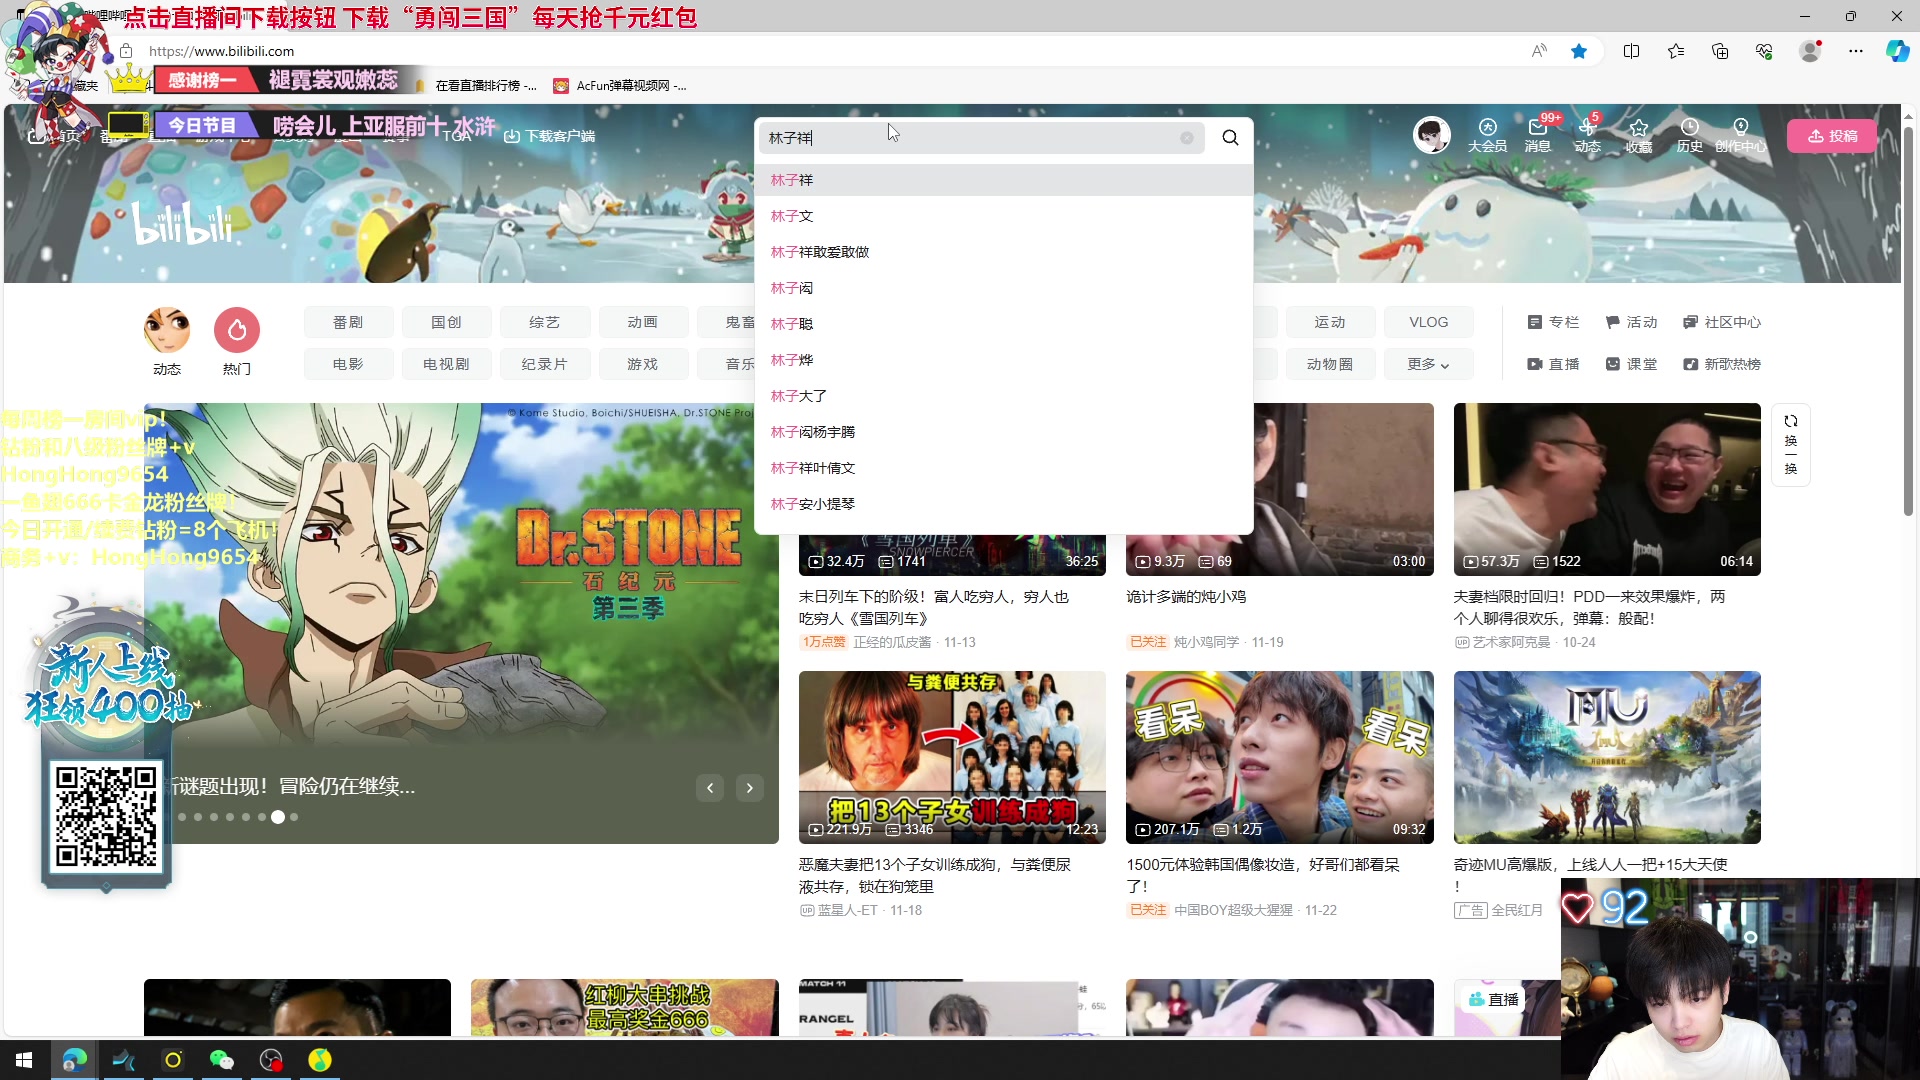Image resolution: width=1920 pixels, height=1080 pixels.
Task: Open the 番剧 category tab
Action: 348,322
